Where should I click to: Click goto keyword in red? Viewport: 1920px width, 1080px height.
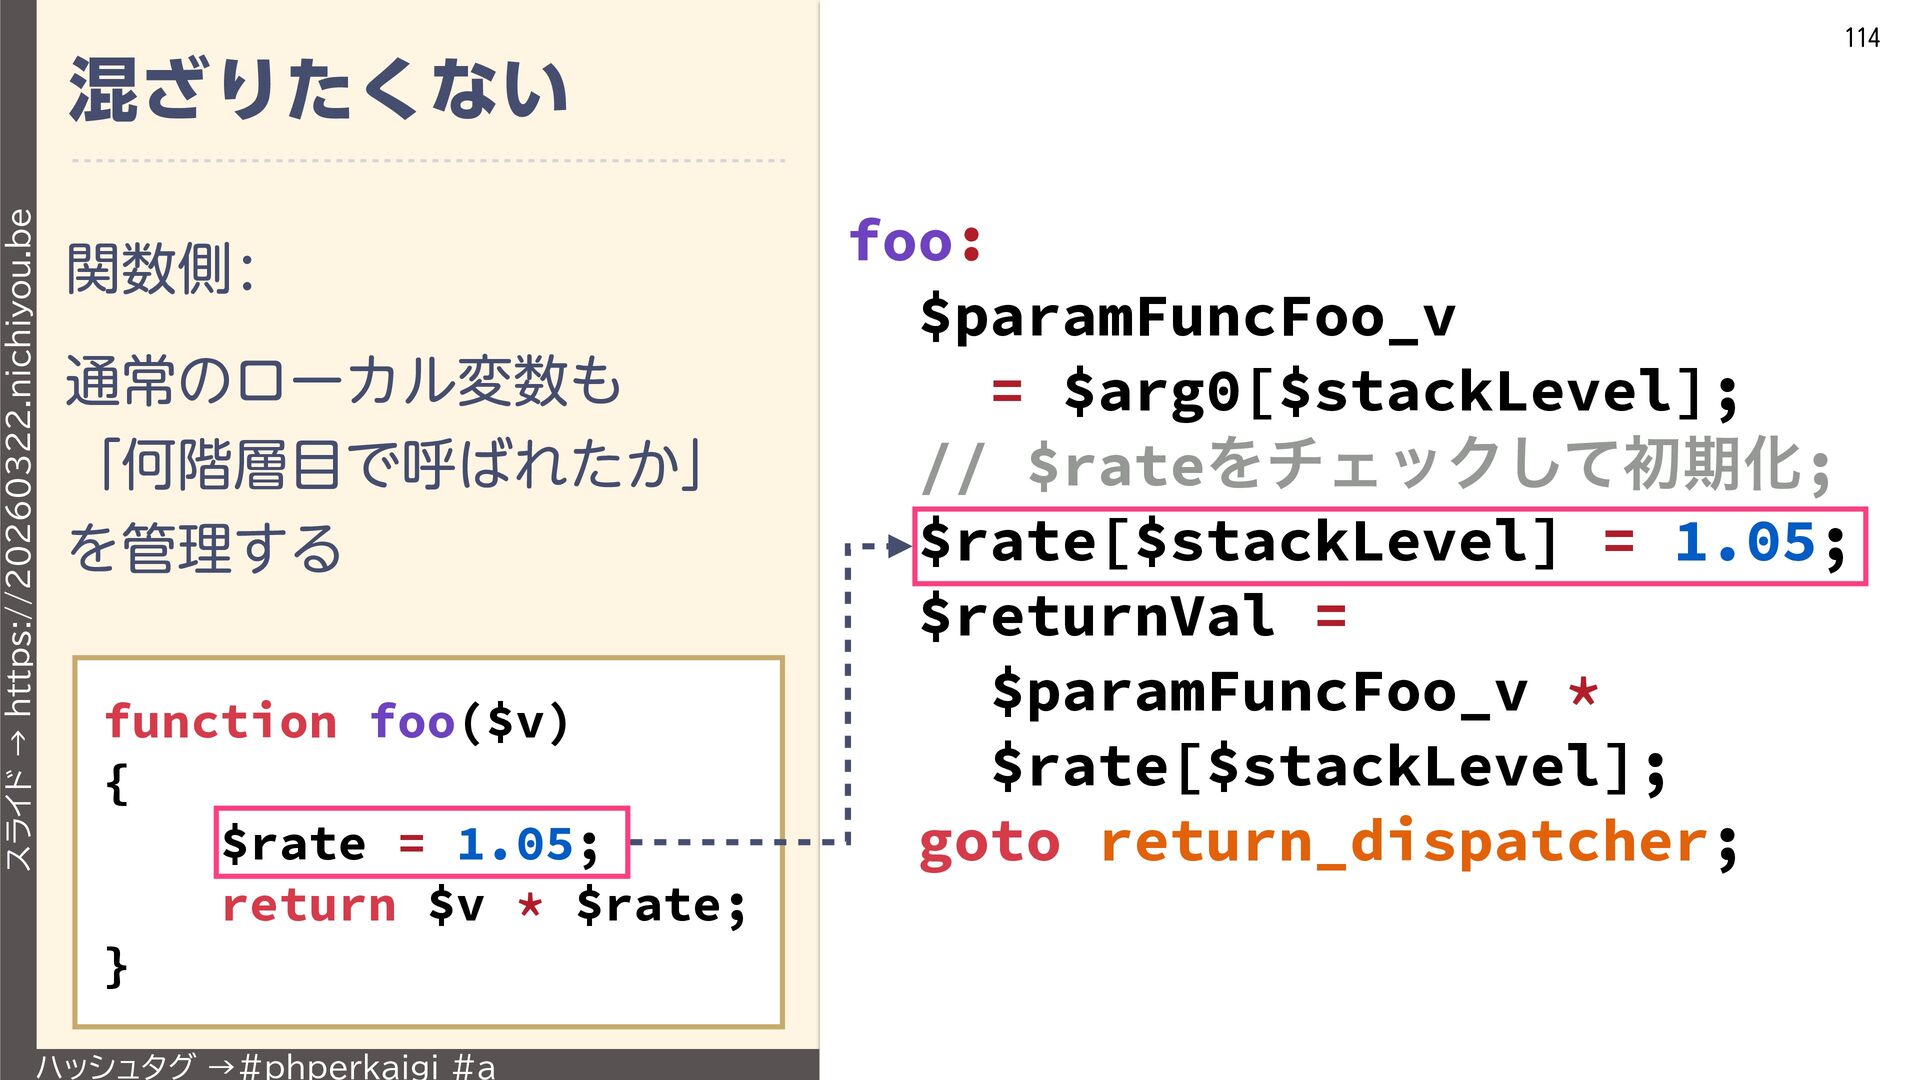click(988, 842)
